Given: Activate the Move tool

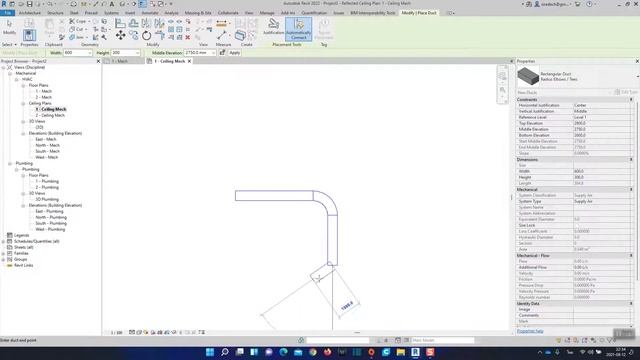Looking at the screenshot, I should pyautogui.click(x=120, y=36).
